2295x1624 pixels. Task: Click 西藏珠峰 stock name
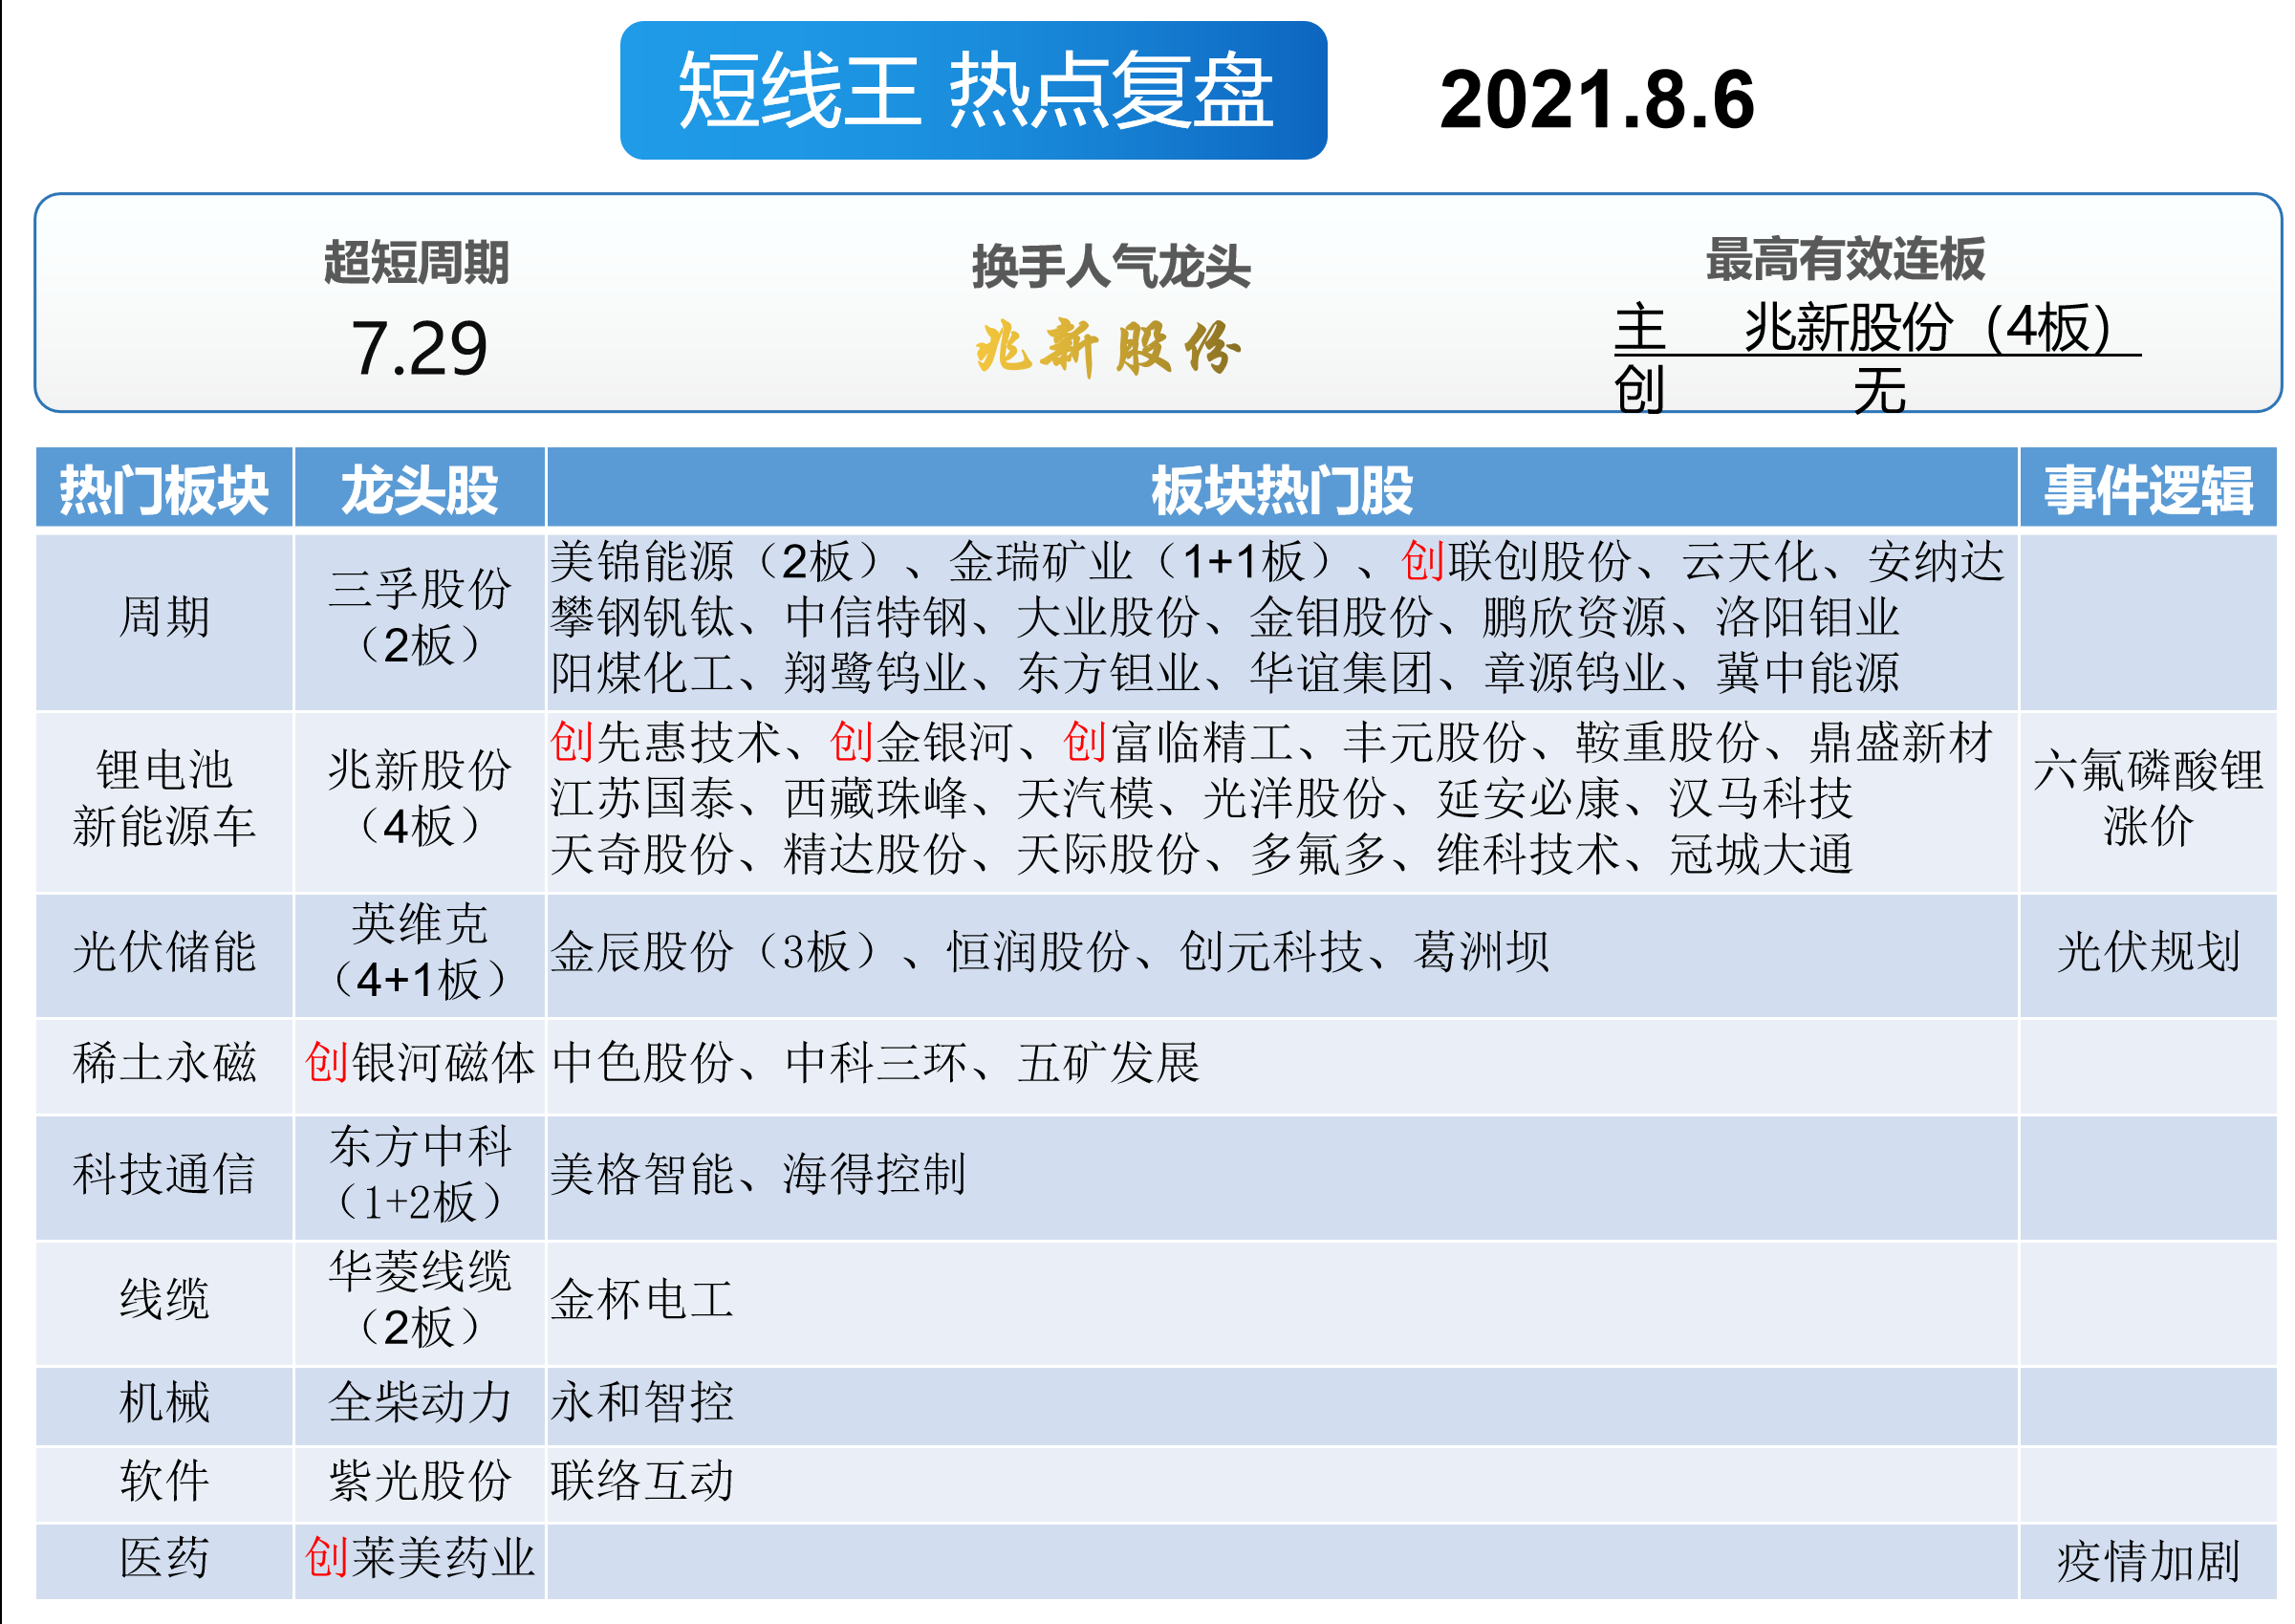(876, 799)
